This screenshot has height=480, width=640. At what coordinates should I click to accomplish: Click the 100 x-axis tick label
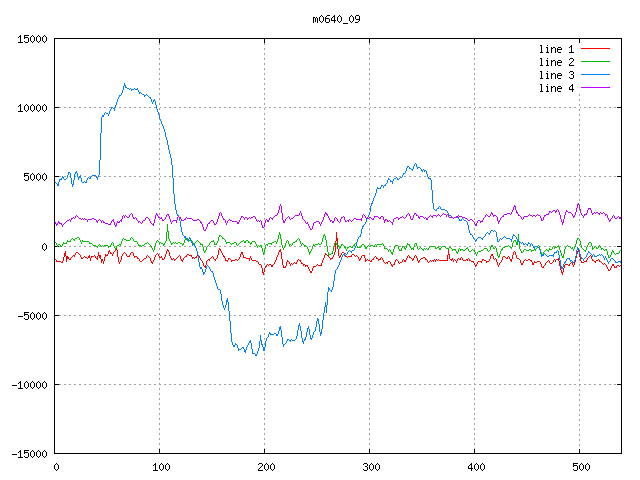pyautogui.click(x=160, y=467)
